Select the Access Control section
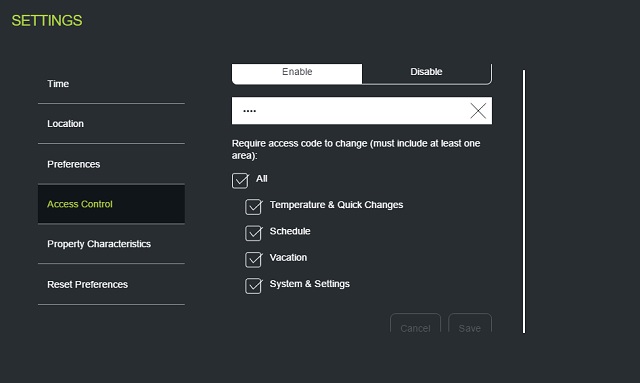The image size is (640, 383). click(111, 204)
